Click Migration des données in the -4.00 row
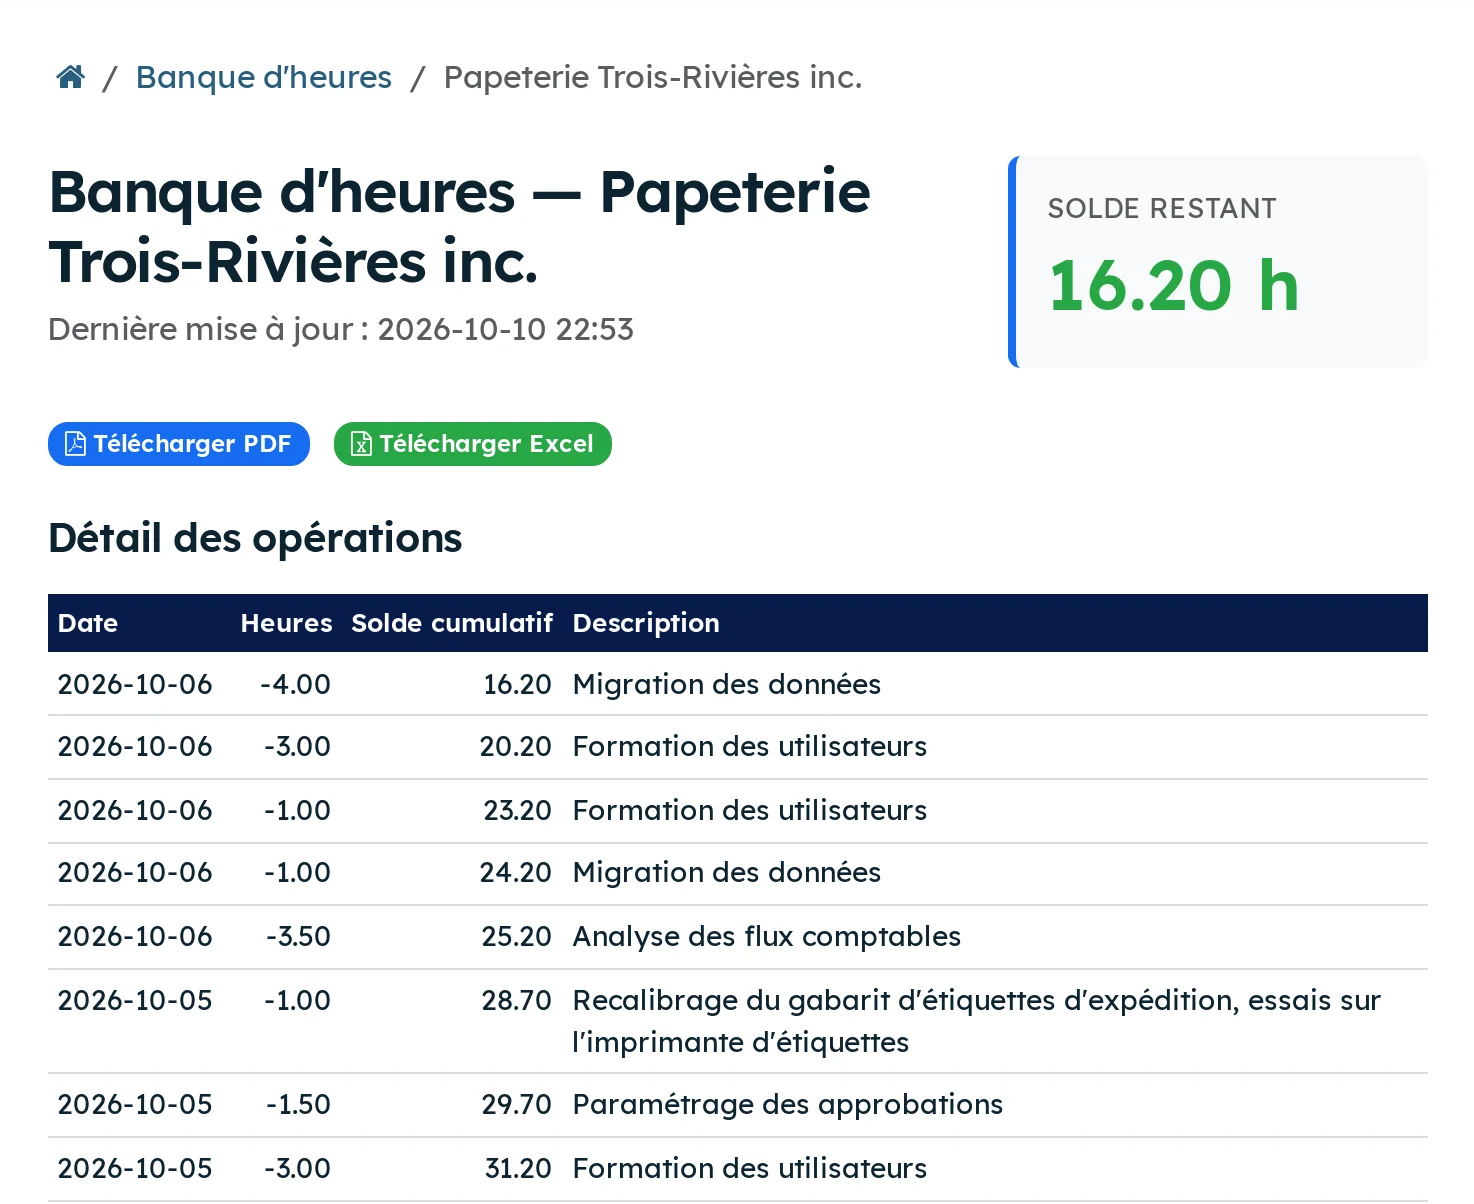This screenshot has width=1474, height=1204. (727, 684)
